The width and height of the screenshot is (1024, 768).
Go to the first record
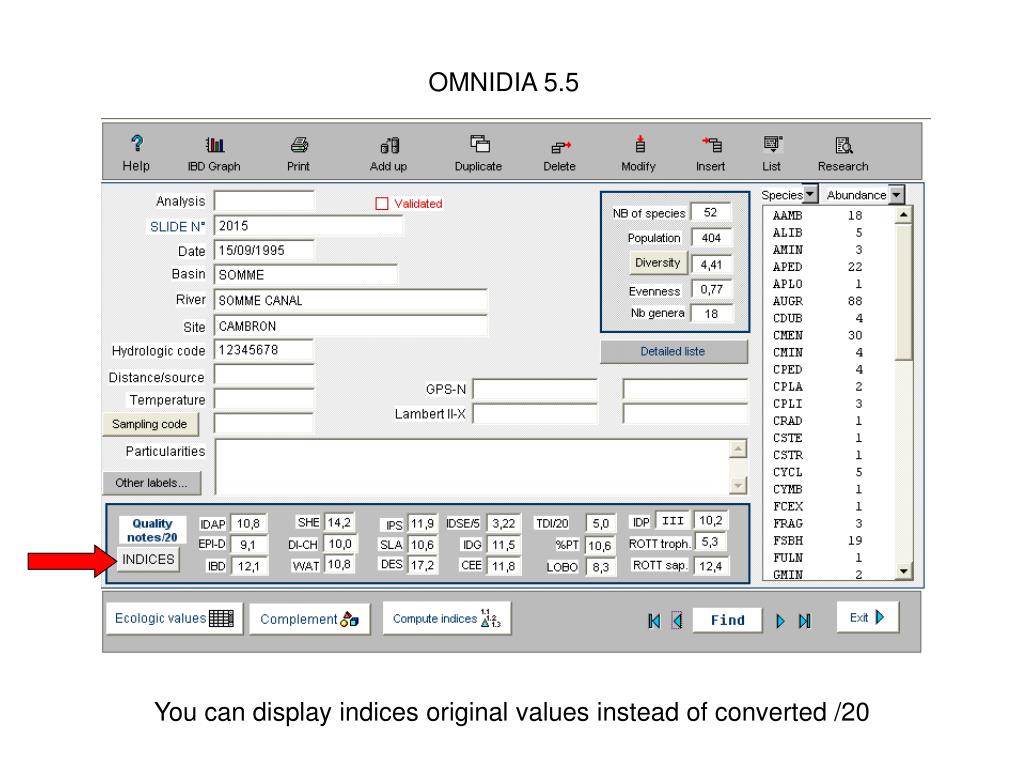click(654, 620)
